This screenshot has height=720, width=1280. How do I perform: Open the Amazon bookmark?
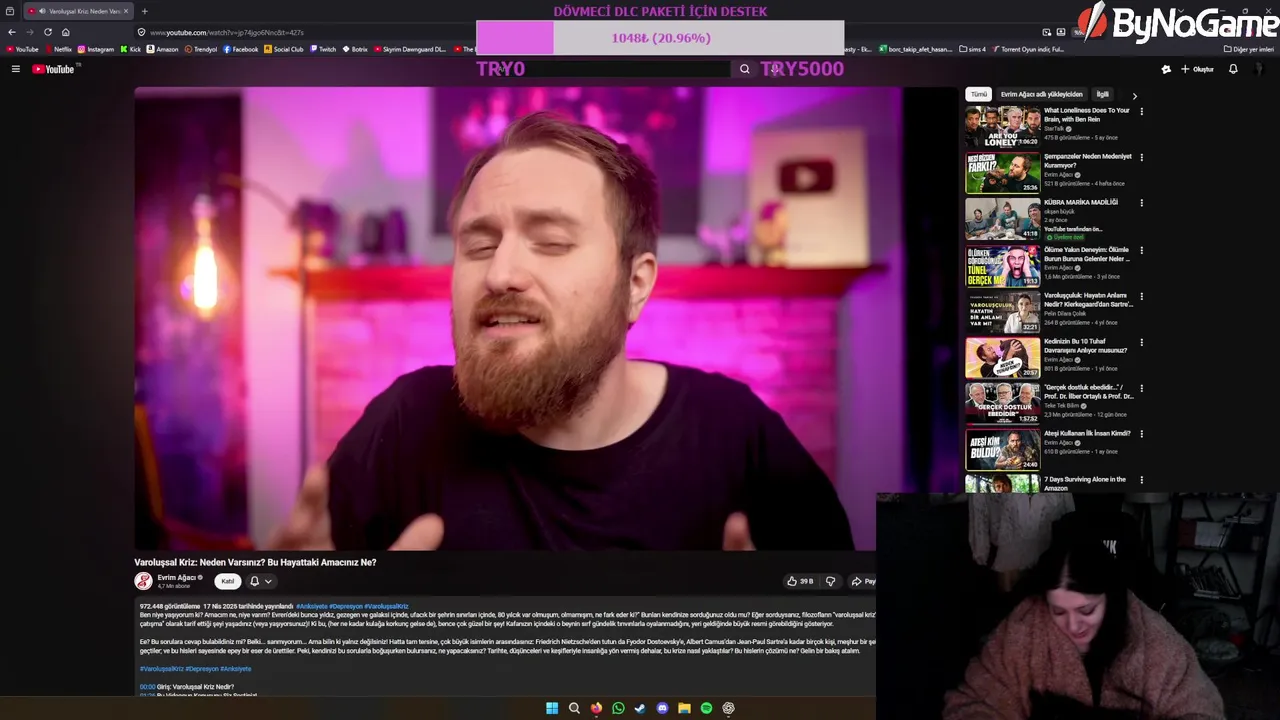click(163, 49)
